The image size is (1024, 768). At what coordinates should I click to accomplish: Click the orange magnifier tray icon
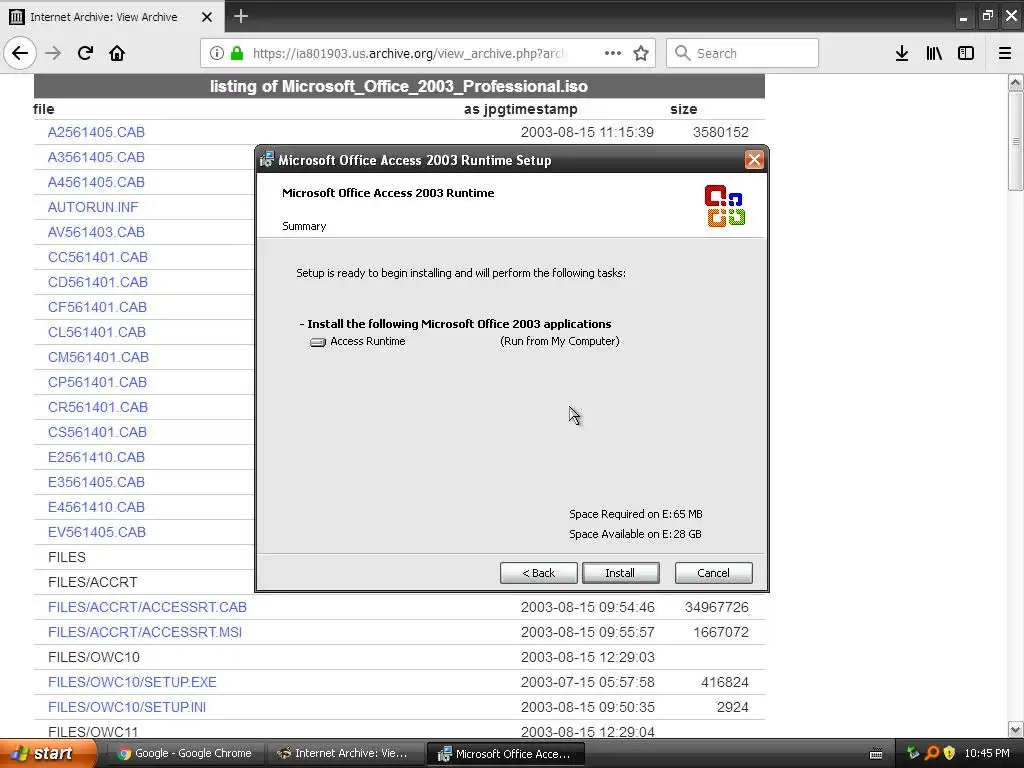[x=932, y=753]
